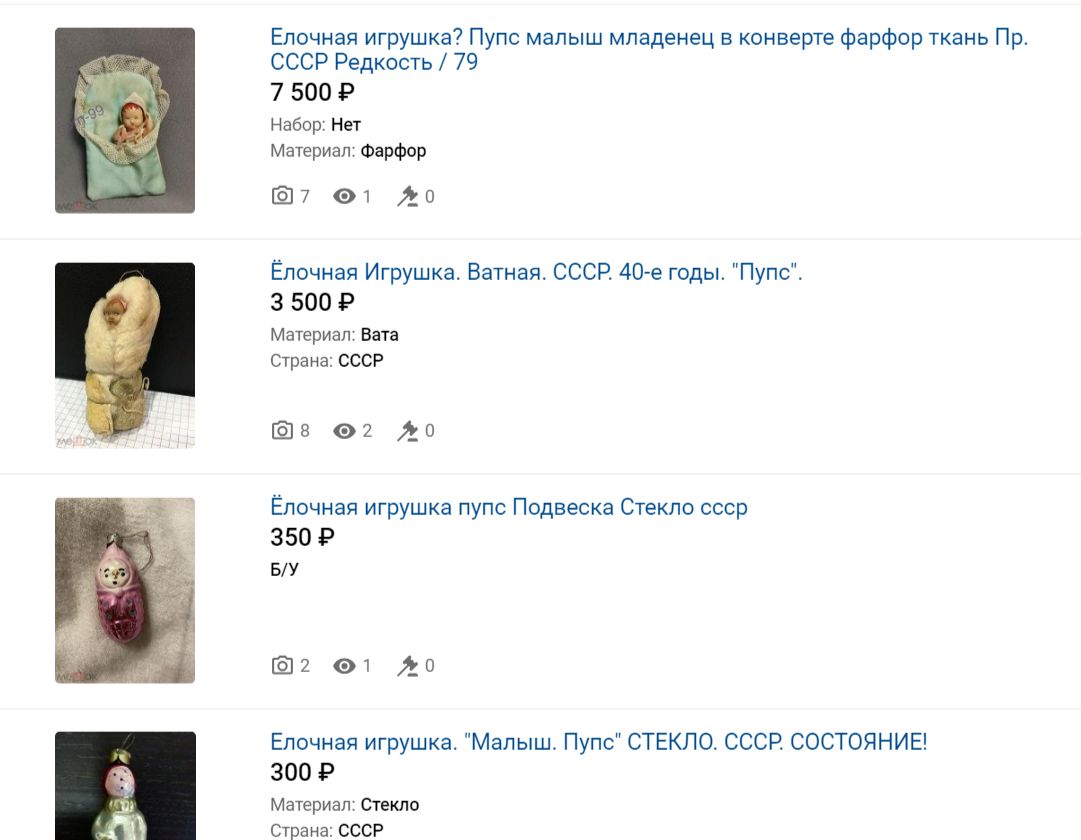Click eye views icon on 3 500 ₽ listing

click(344, 431)
